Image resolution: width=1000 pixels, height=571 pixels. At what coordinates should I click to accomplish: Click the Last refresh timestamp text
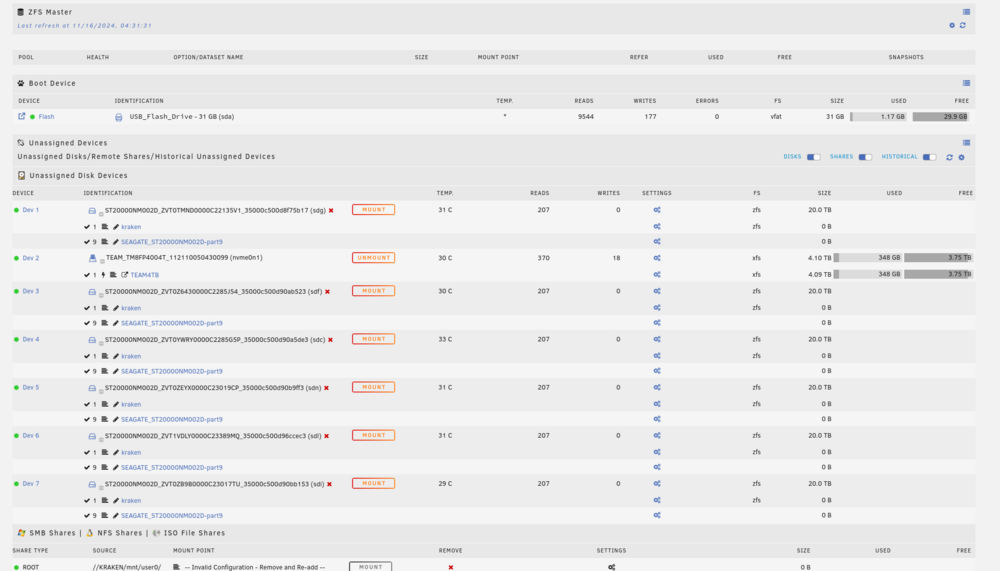(84, 26)
